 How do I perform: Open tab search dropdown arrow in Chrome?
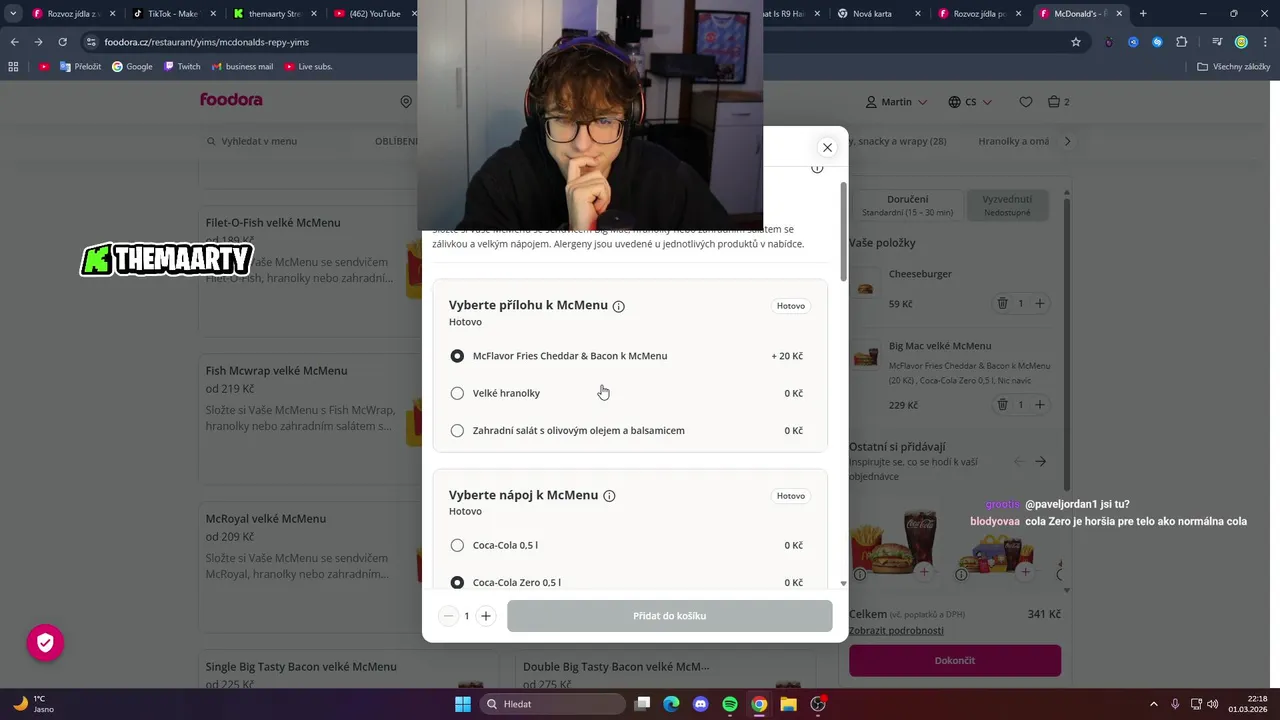13,13
